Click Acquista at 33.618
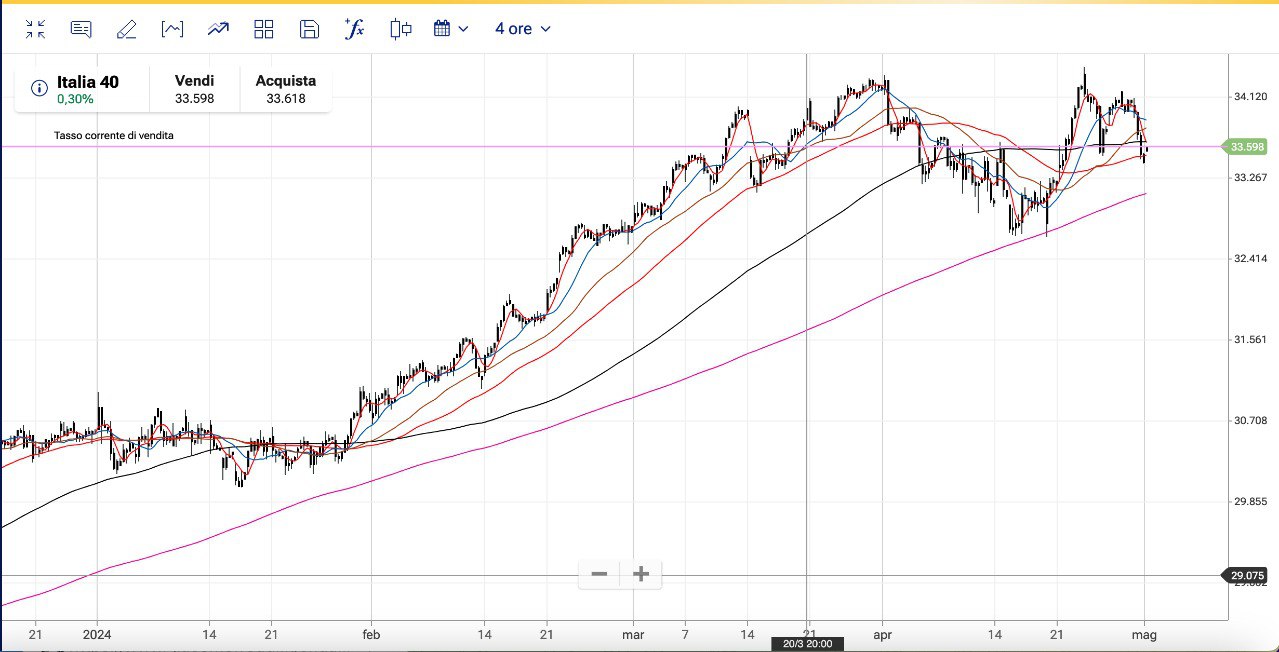 point(285,89)
